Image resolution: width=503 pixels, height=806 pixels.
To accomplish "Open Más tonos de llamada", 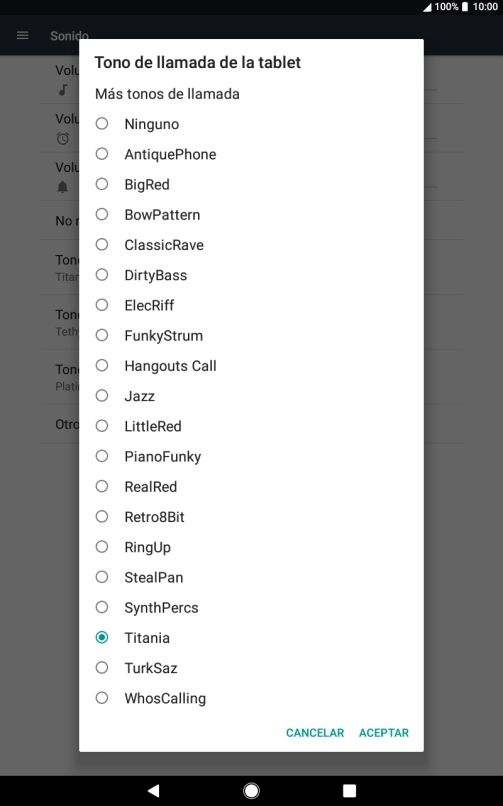I will (167, 94).
